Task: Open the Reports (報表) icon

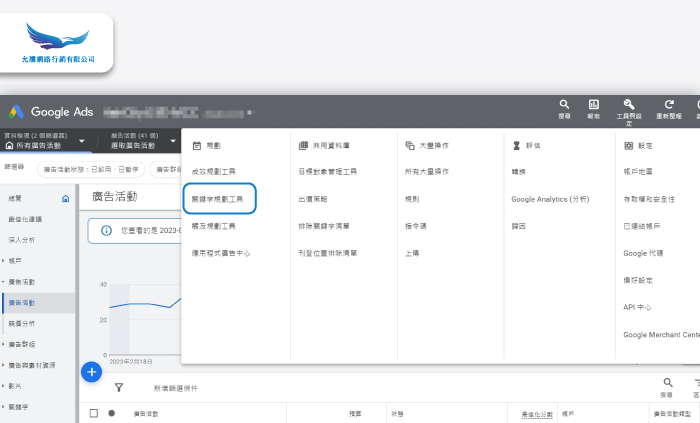Action: [594, 105]
